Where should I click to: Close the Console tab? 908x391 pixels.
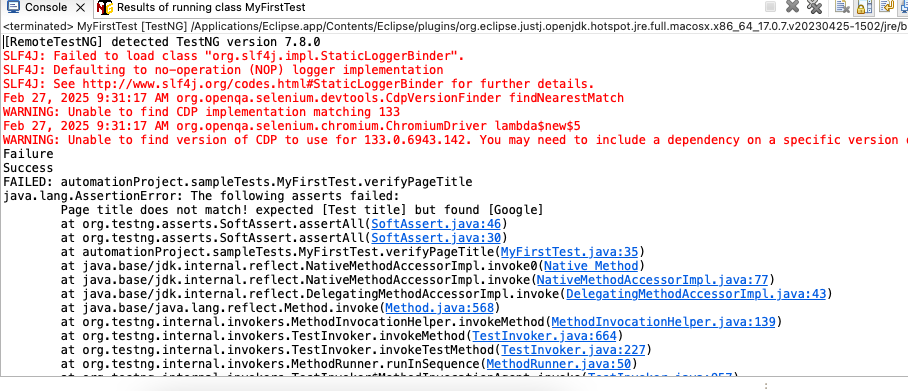82,8
